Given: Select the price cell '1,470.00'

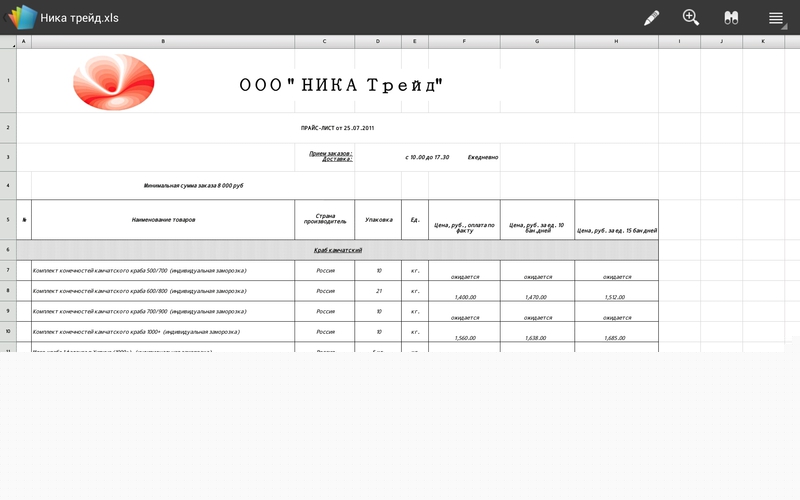Looking at the screenshot, I should tap(537, 291).
